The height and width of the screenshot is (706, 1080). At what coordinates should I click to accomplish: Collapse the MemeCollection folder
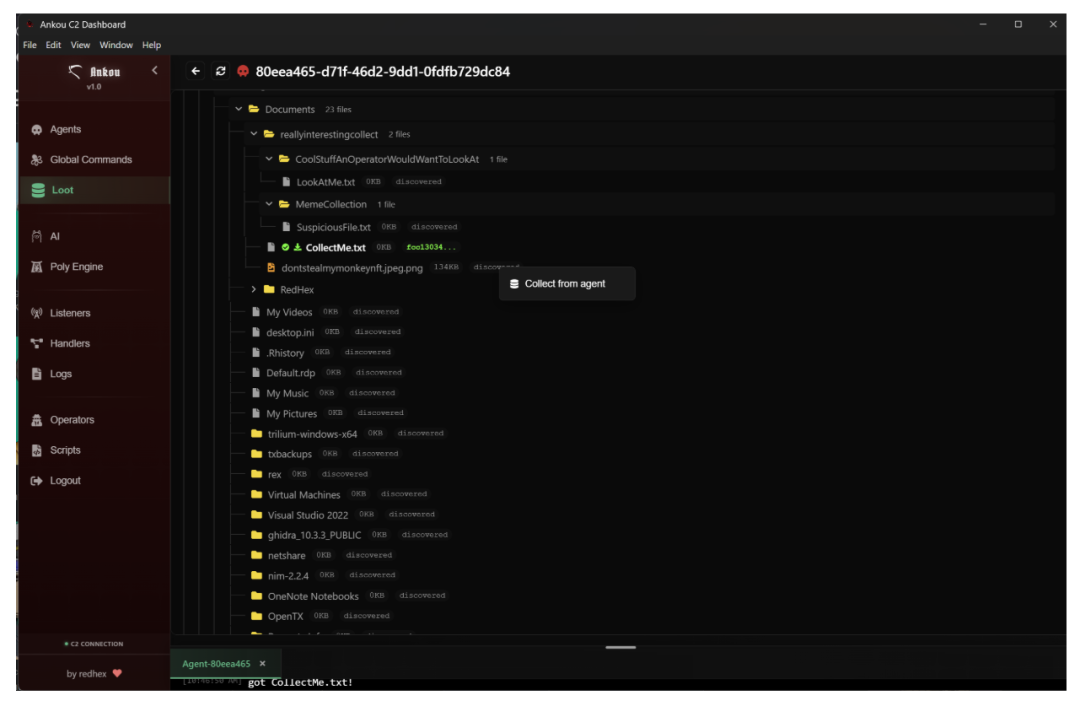tap(269, 204)
